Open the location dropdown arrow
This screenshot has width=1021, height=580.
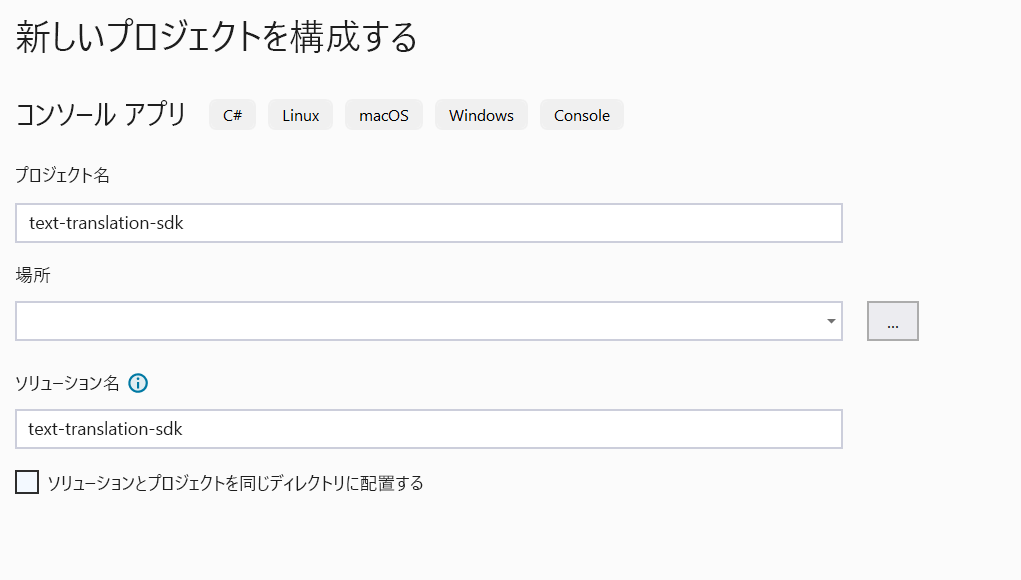[831, 321]
